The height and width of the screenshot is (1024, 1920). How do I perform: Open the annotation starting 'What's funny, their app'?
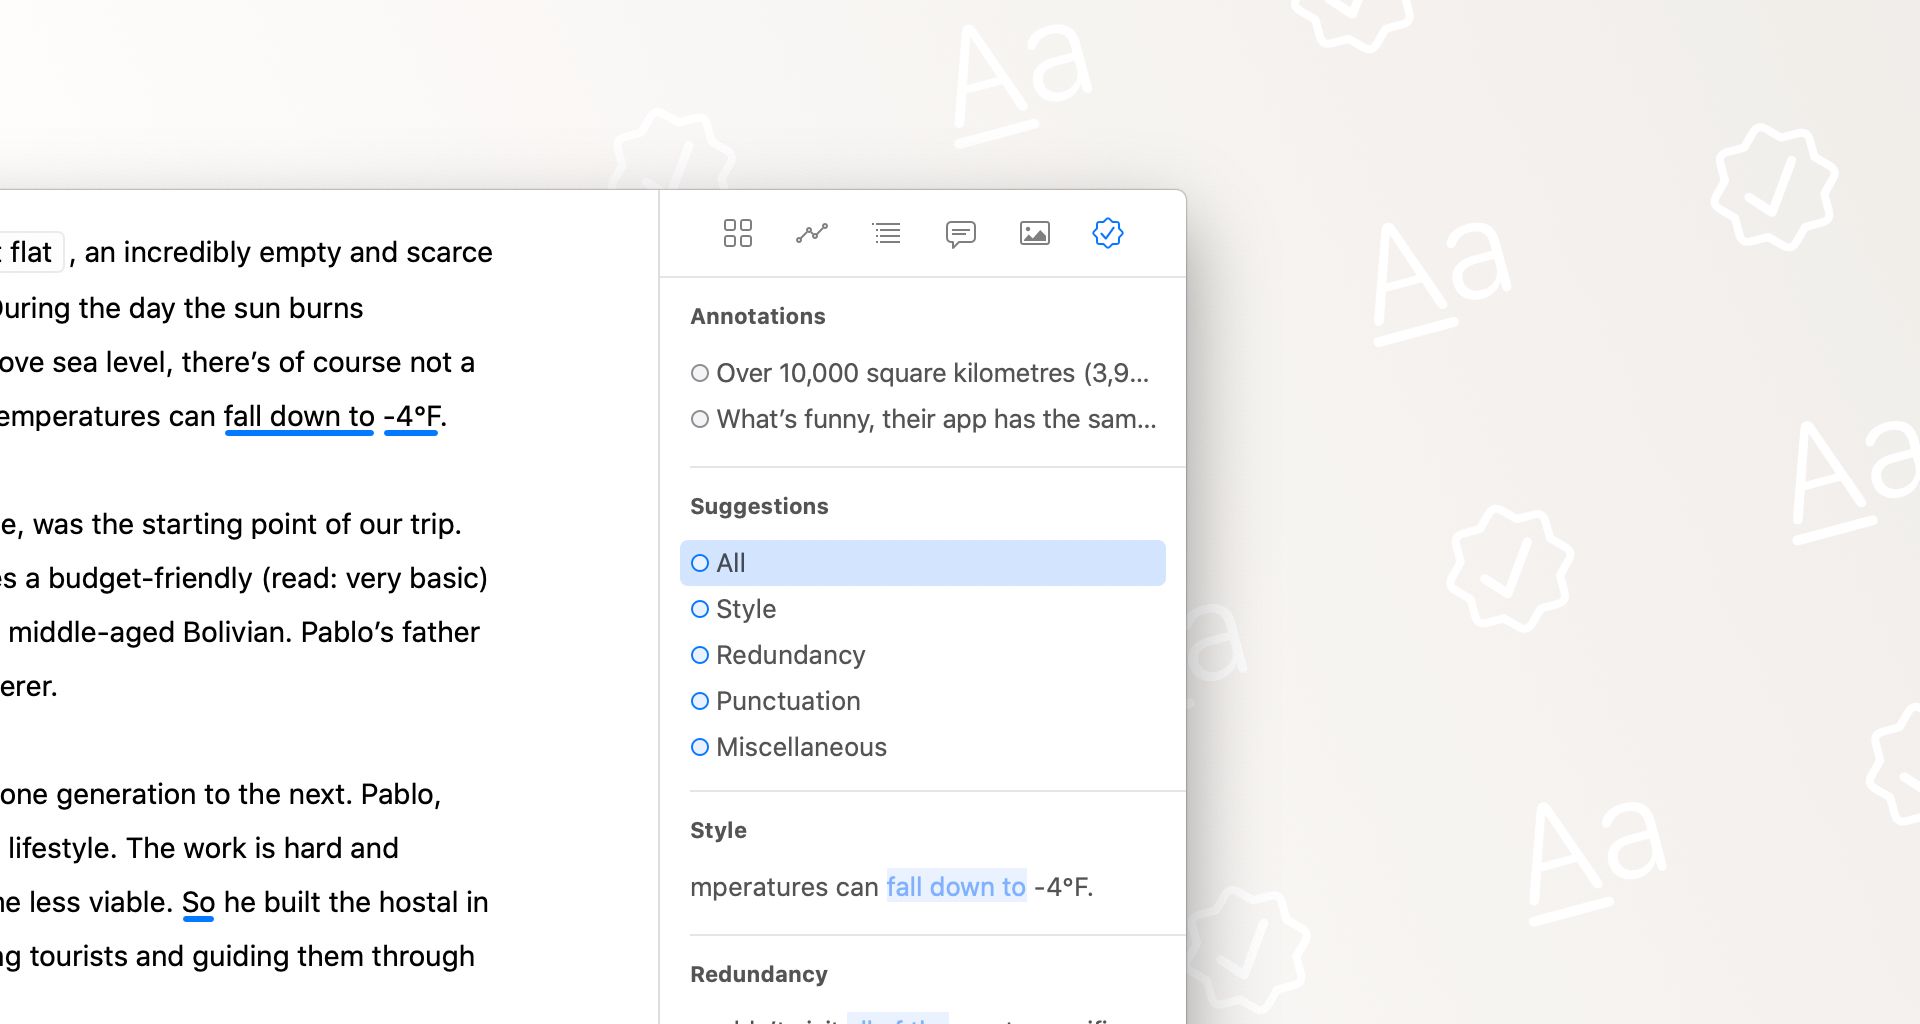click(x=934, y=419)
